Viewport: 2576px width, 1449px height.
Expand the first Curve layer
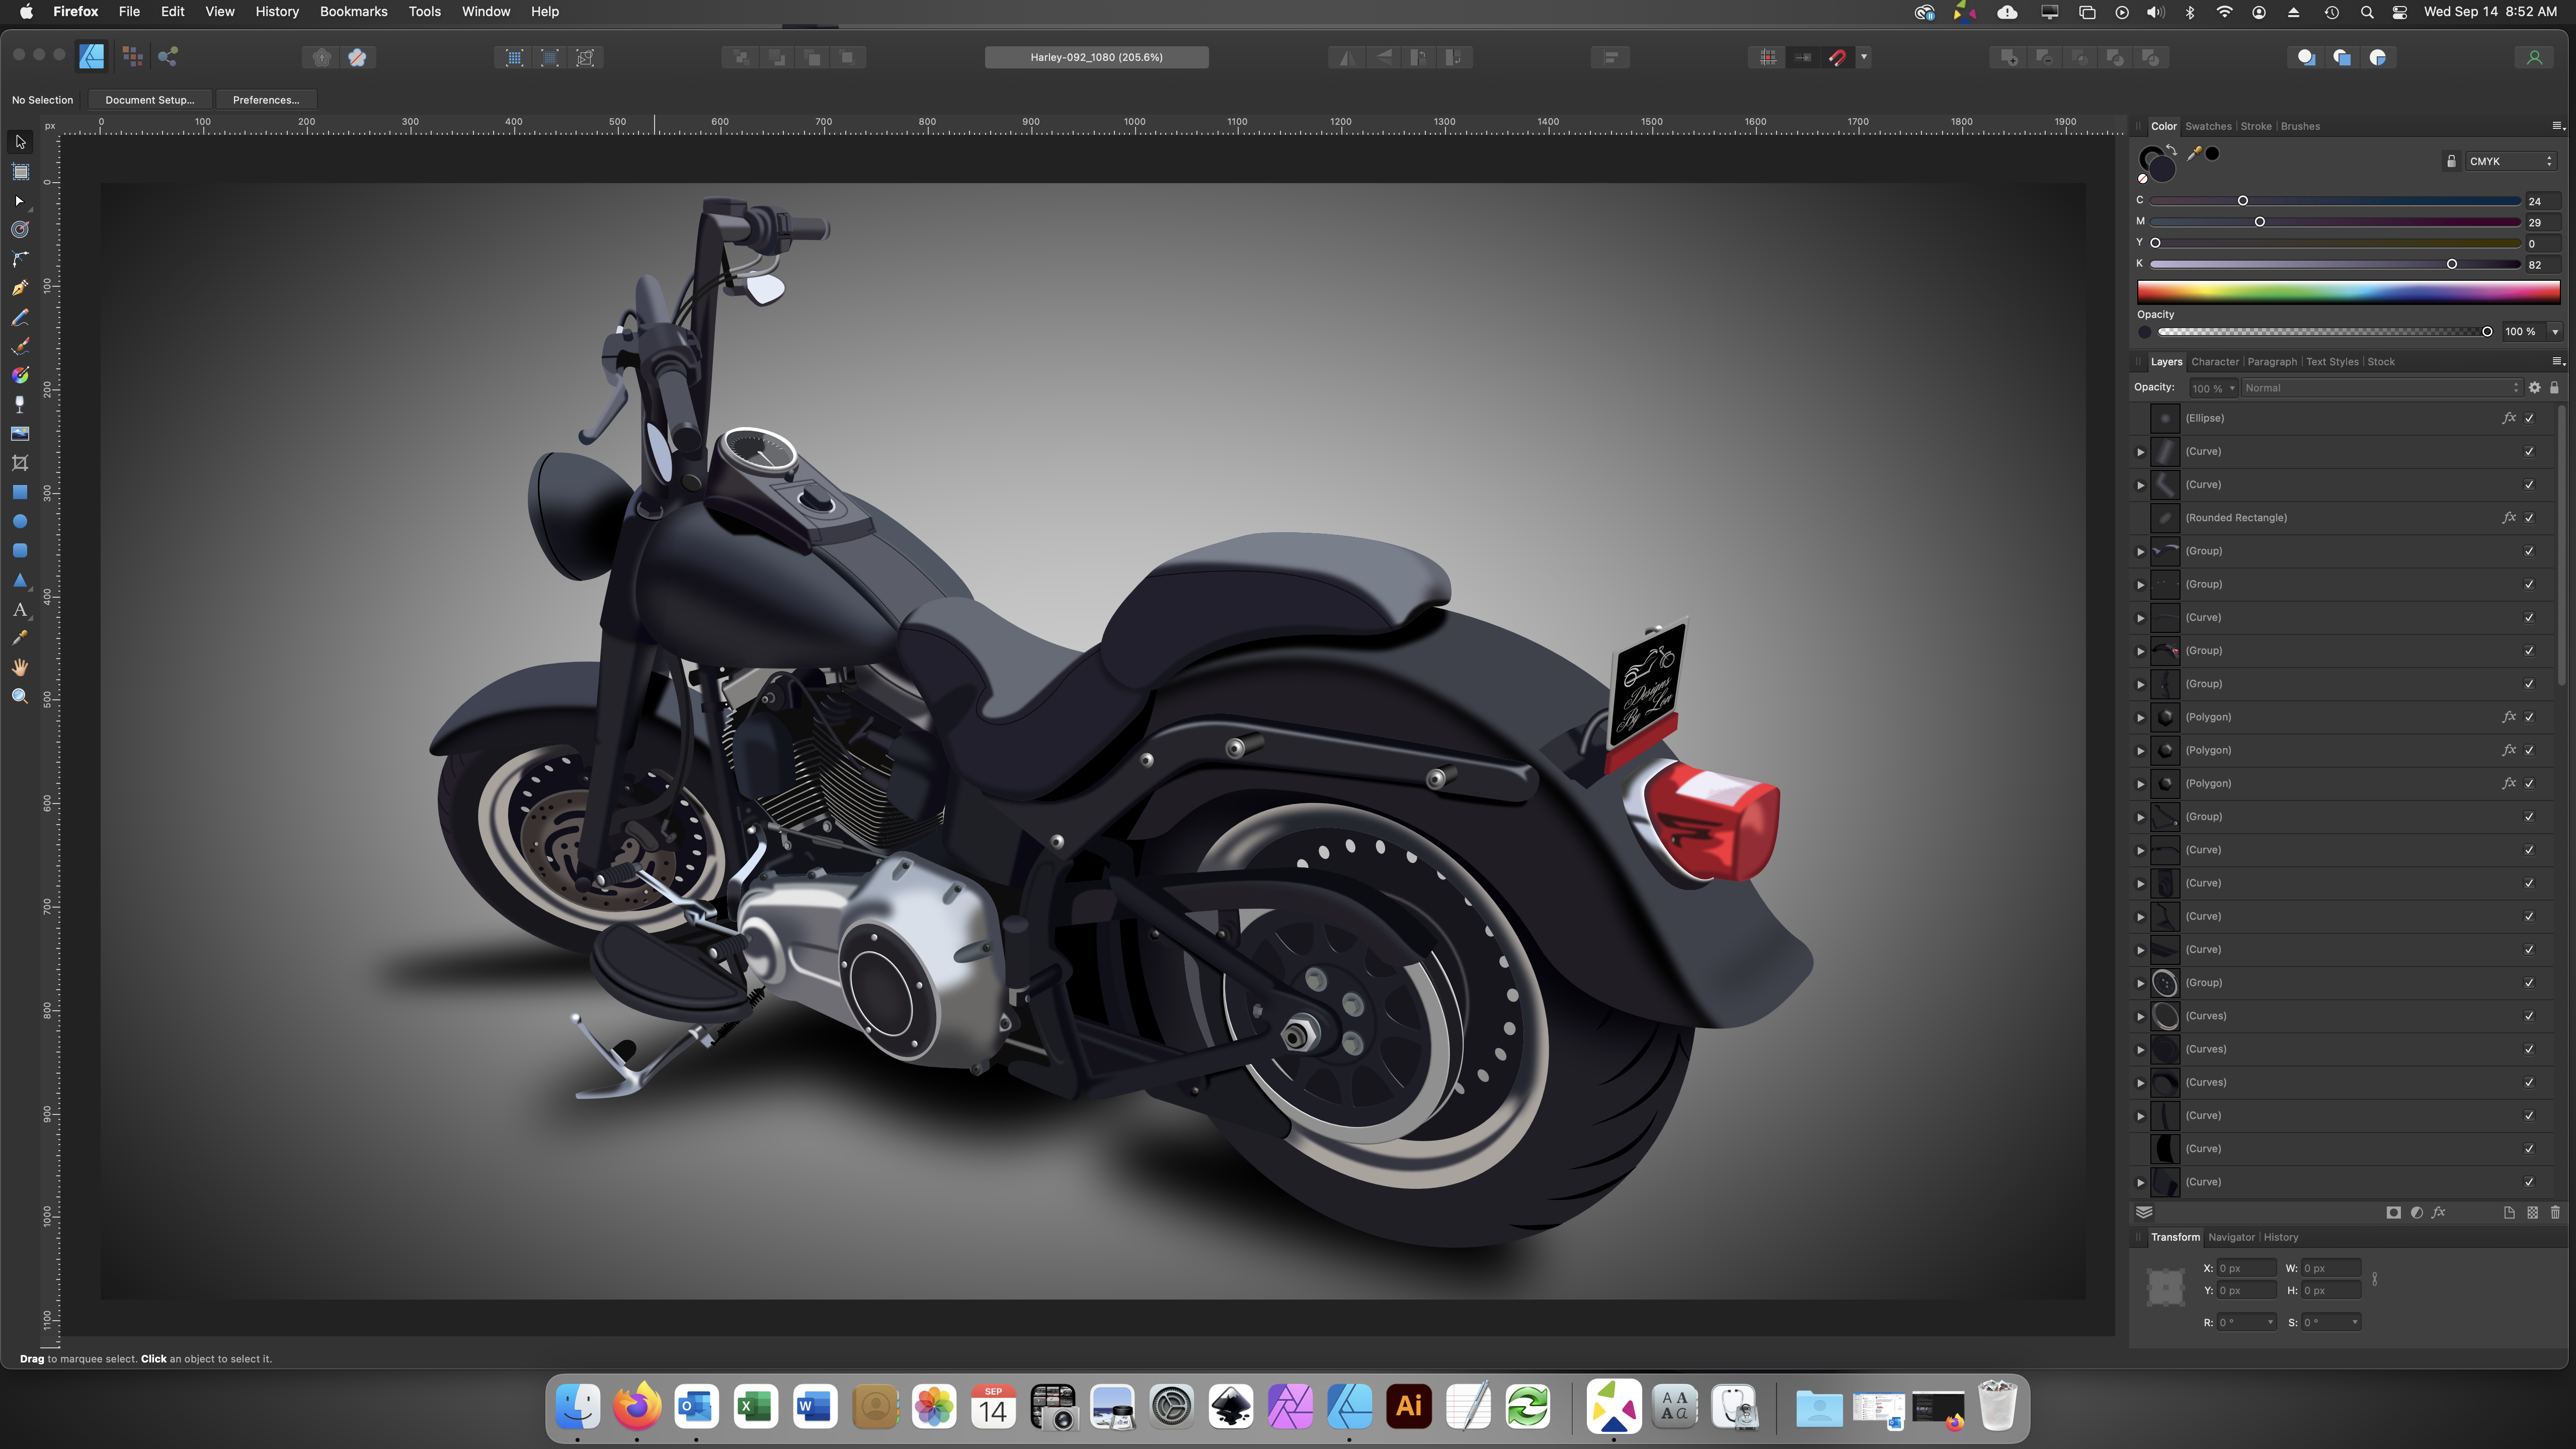tap(2140, 452)
